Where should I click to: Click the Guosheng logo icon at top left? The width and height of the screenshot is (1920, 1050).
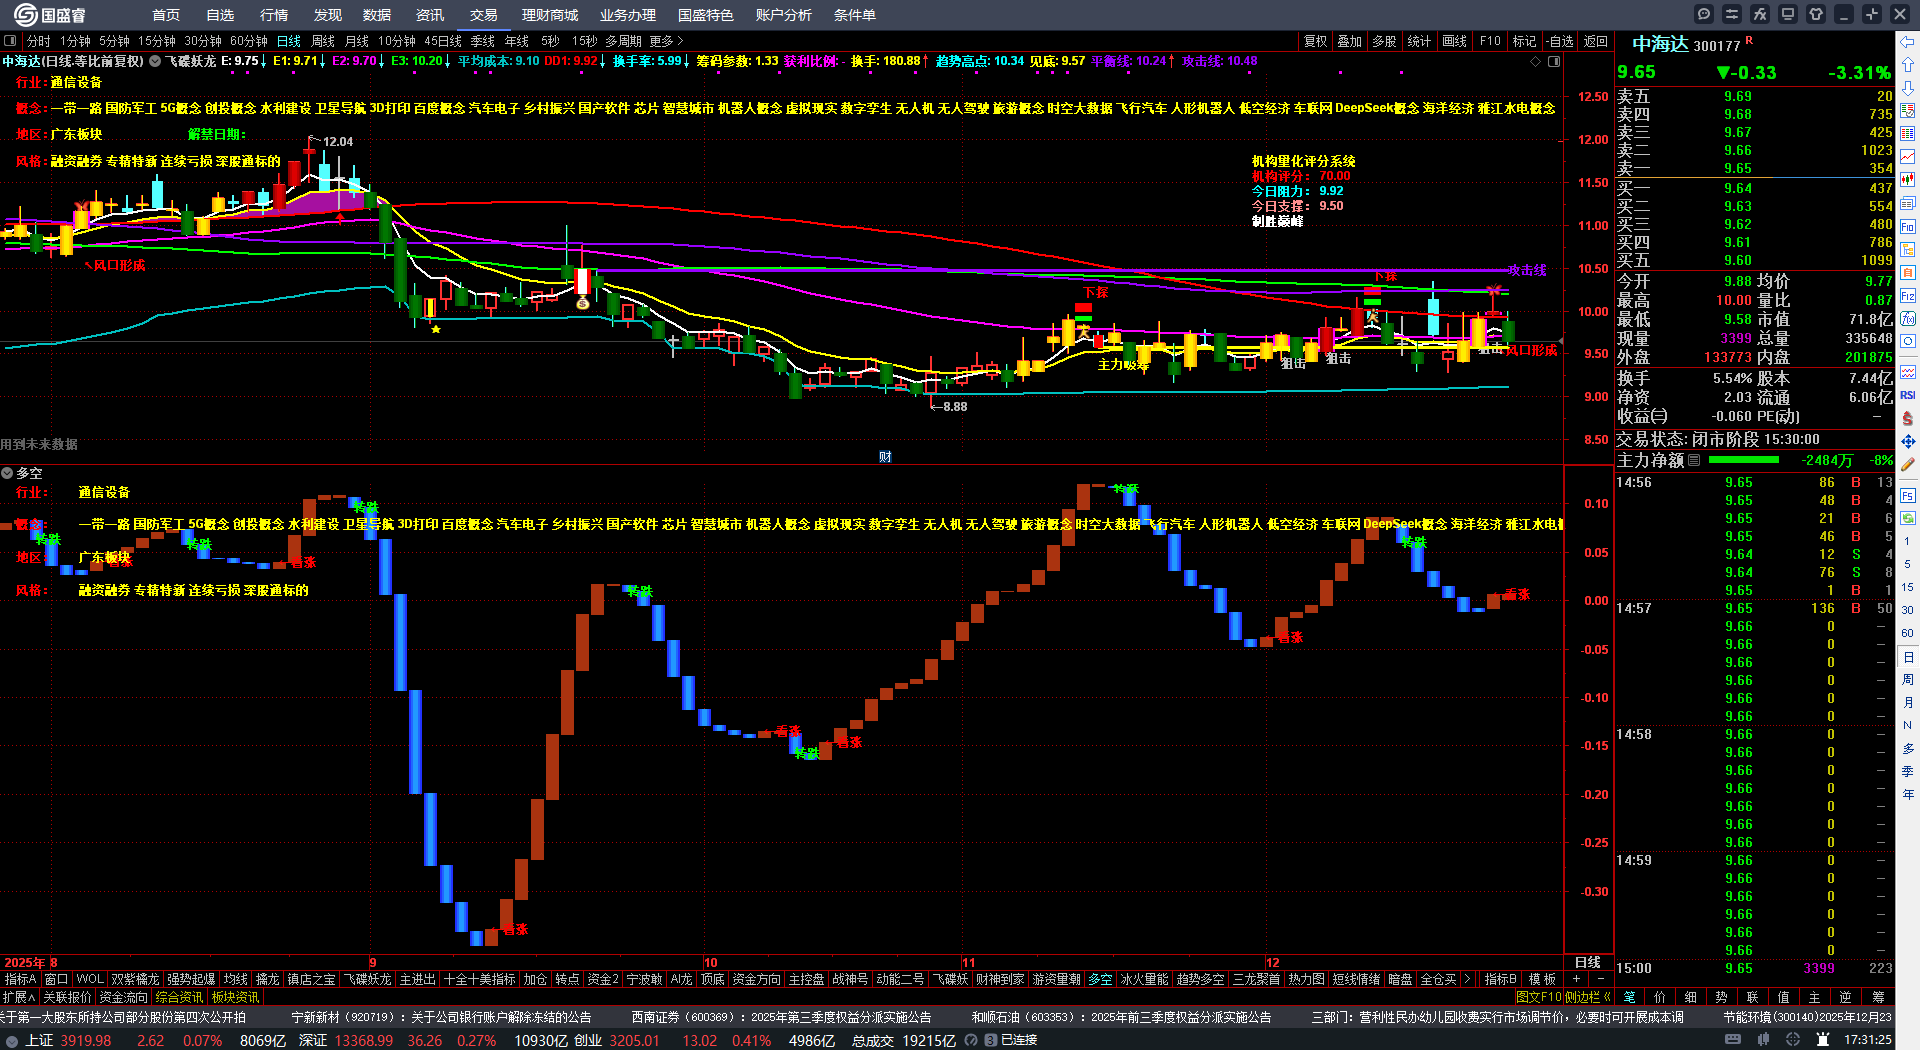tap(25, 14)
